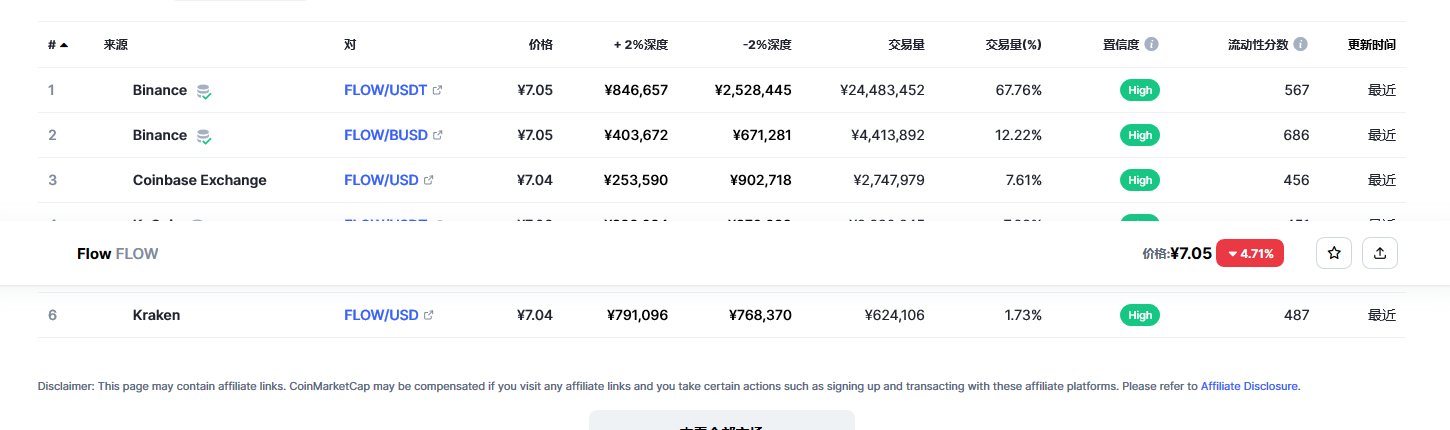Add Flow to watchlist with star icon
1450x430 pixels.
point(1334,253)
